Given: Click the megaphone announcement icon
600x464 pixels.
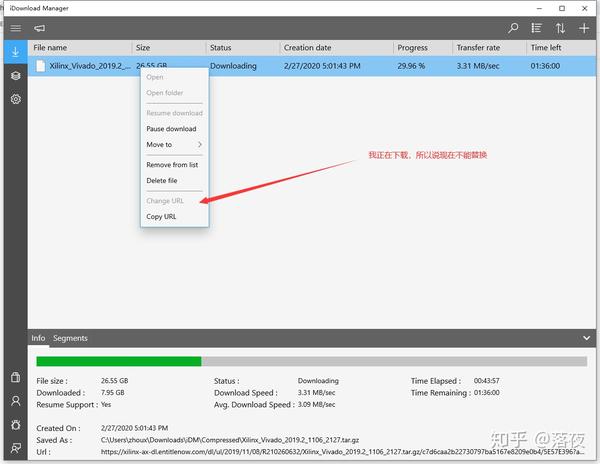Looking at the screenshot, I should 39,28.
